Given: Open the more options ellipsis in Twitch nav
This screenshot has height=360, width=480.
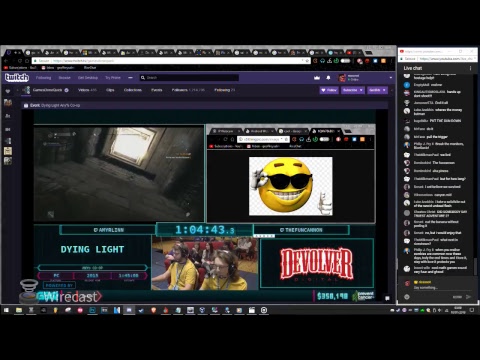Looking at the screenshot, I should point(130,78).
